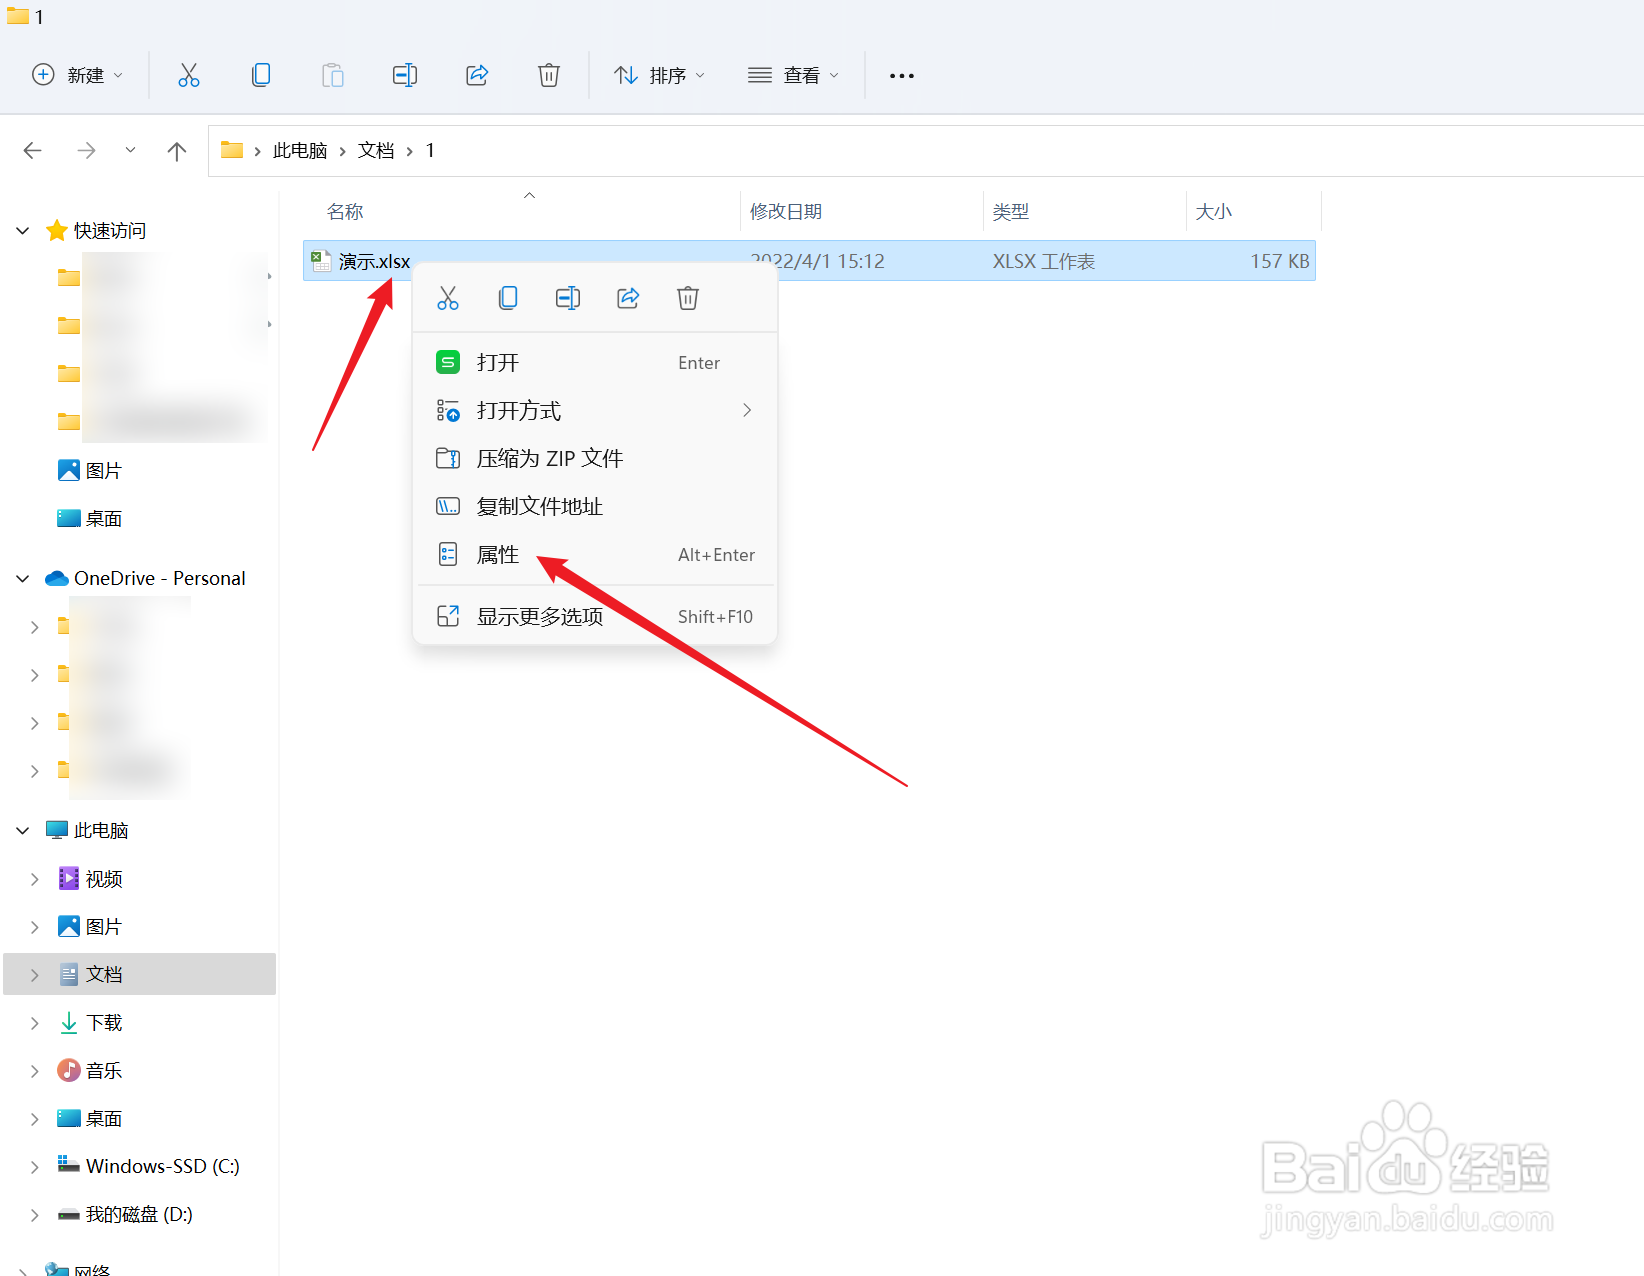Image resolution: width=1644 pixels, height=1276 pixels.
Task: Rename the file via context menu icon
Action: coord(568,298)
